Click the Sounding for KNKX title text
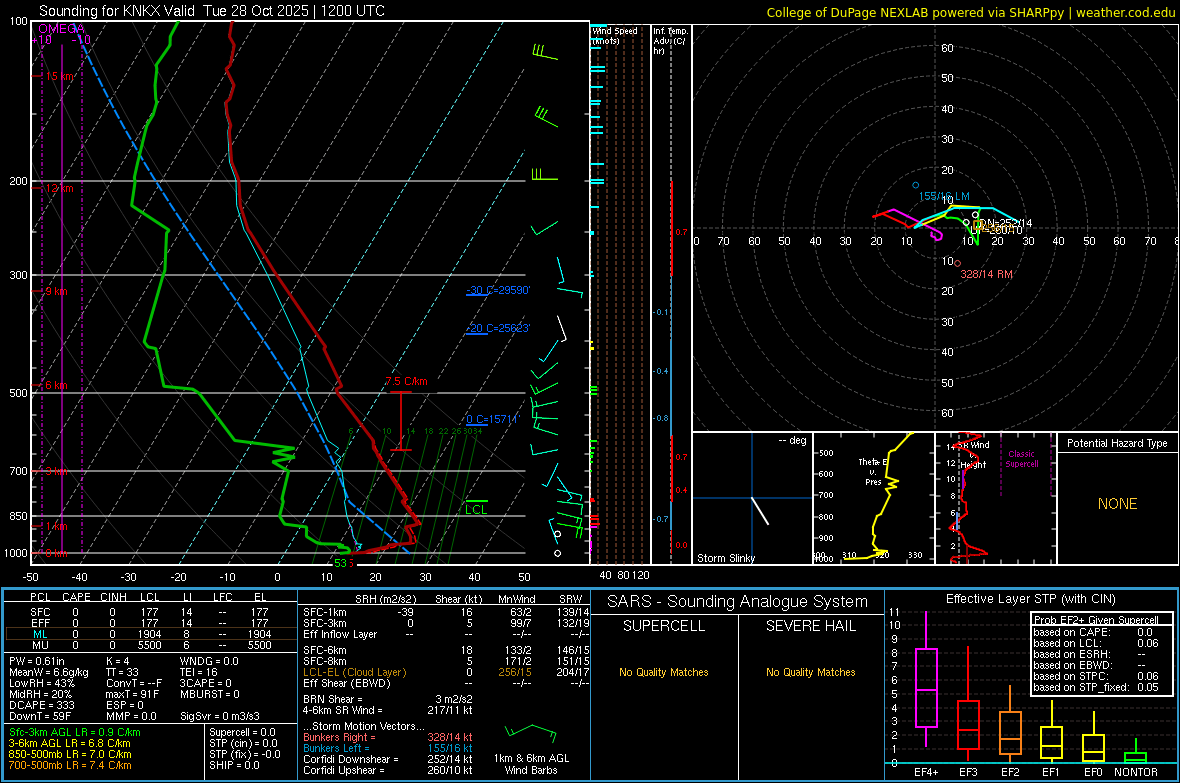Screen dimensions: 1180x783 211,11
